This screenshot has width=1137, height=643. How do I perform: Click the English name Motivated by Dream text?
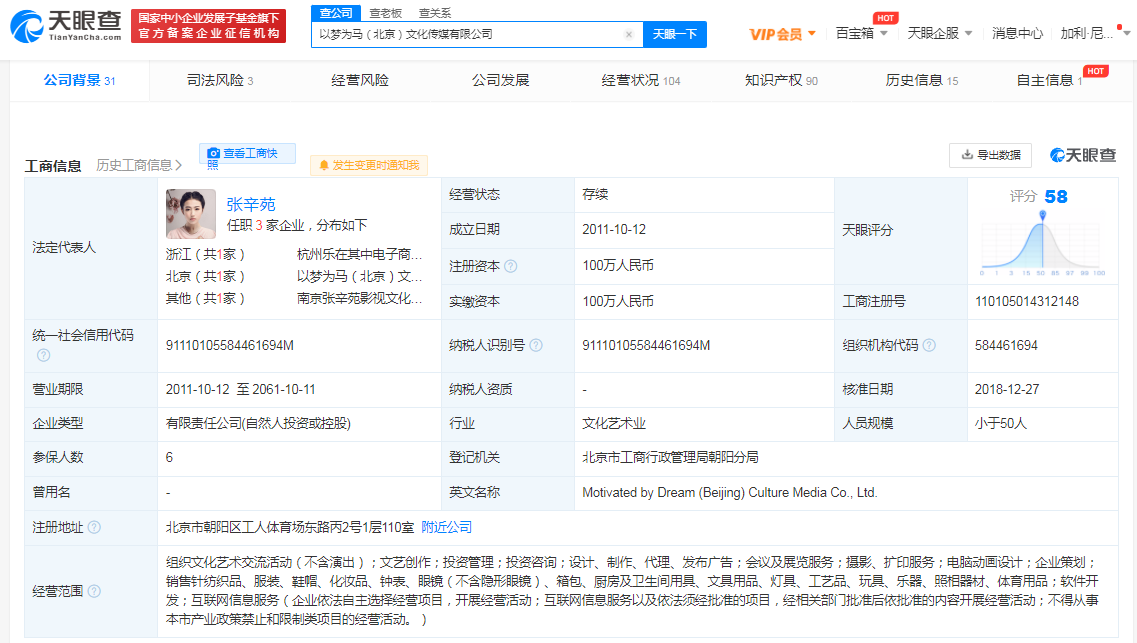729,492
